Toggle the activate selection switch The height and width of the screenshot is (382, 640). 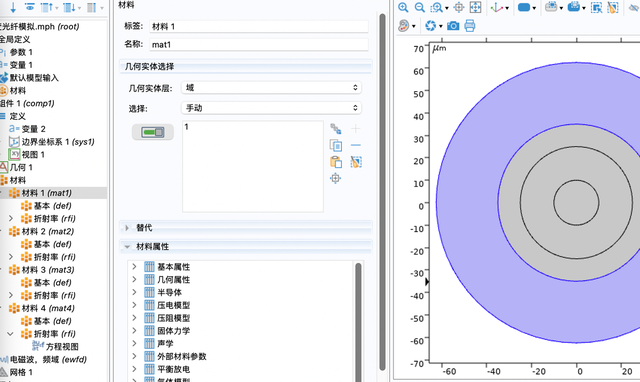tap(153, 132)
